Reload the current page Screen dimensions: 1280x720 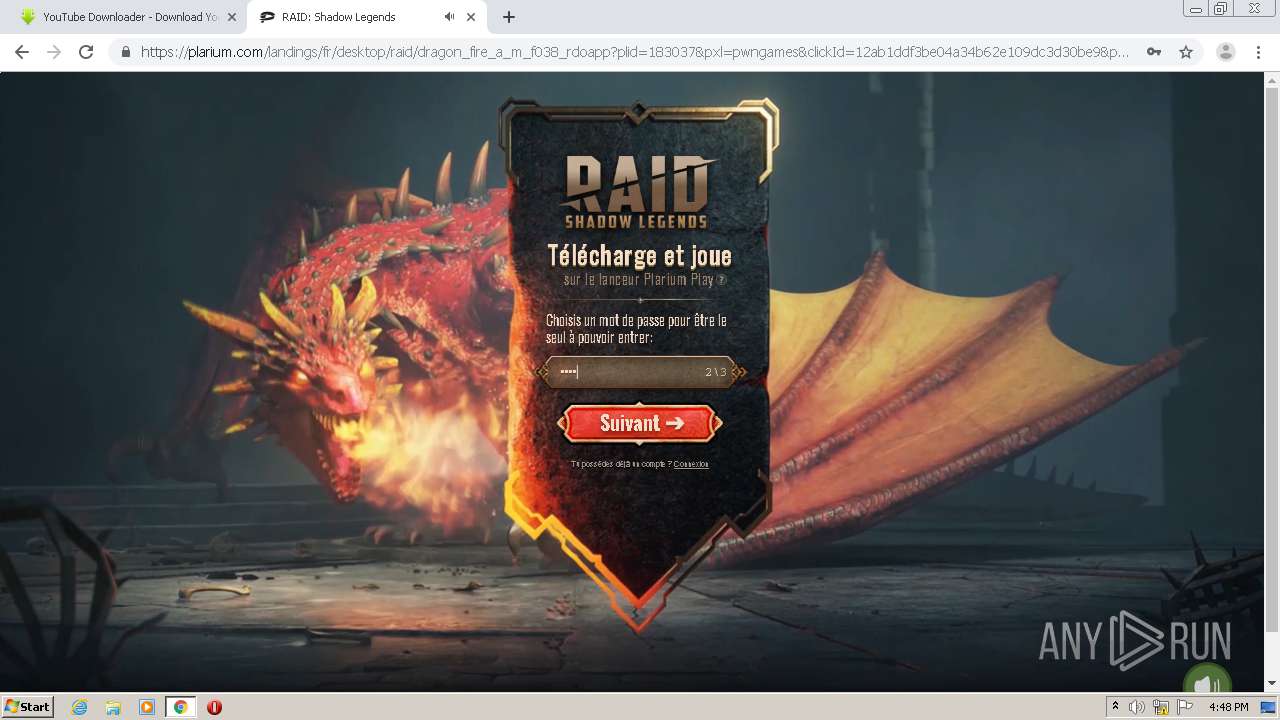(x=86, y=52)
